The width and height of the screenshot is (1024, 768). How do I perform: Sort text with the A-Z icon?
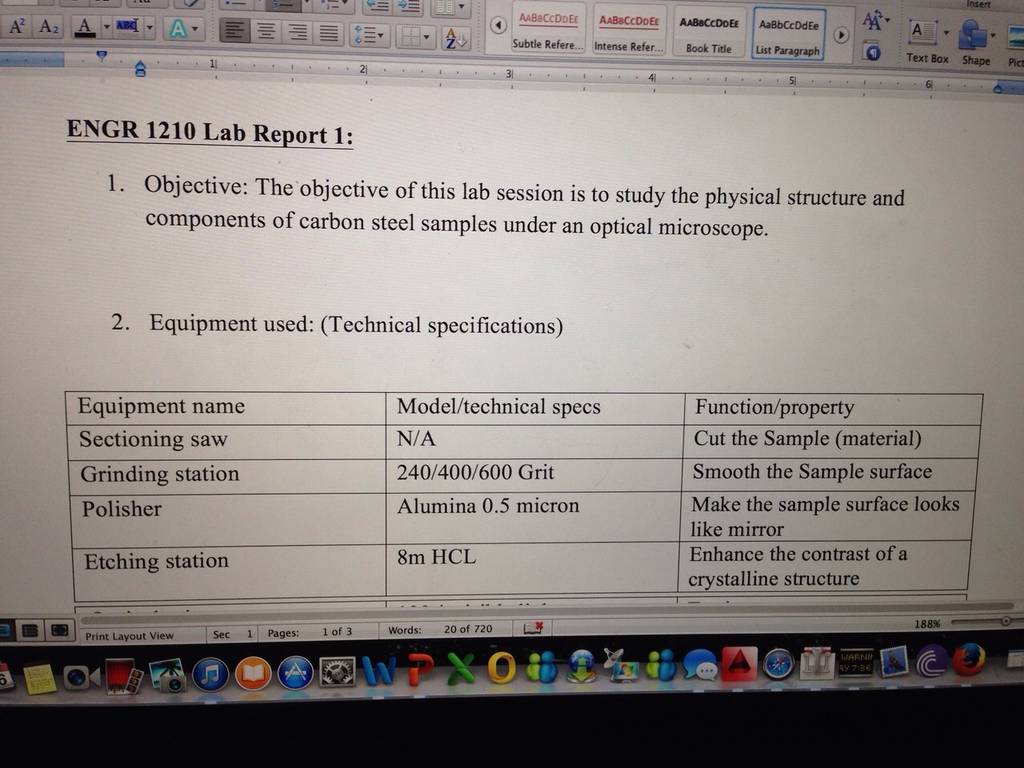pos(455,39)
